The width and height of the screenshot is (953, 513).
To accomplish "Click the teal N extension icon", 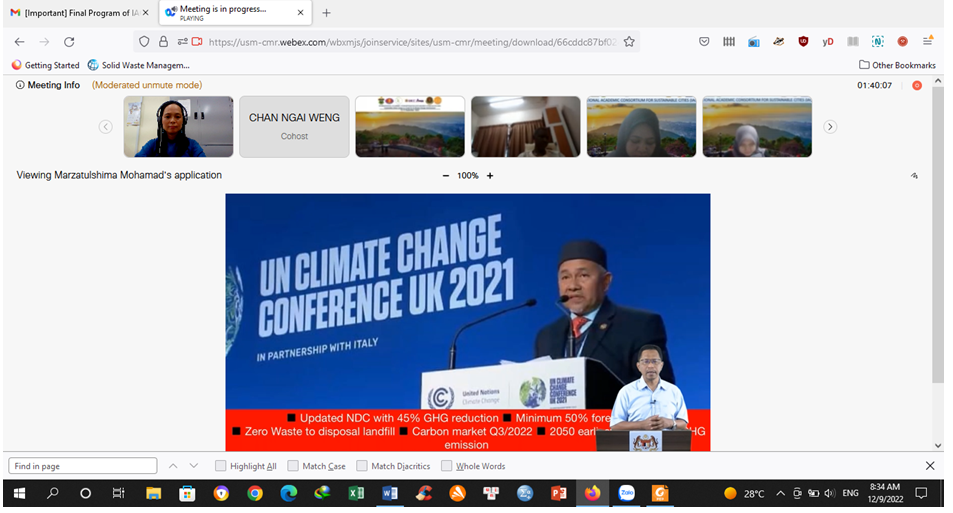I will [878, 42].
